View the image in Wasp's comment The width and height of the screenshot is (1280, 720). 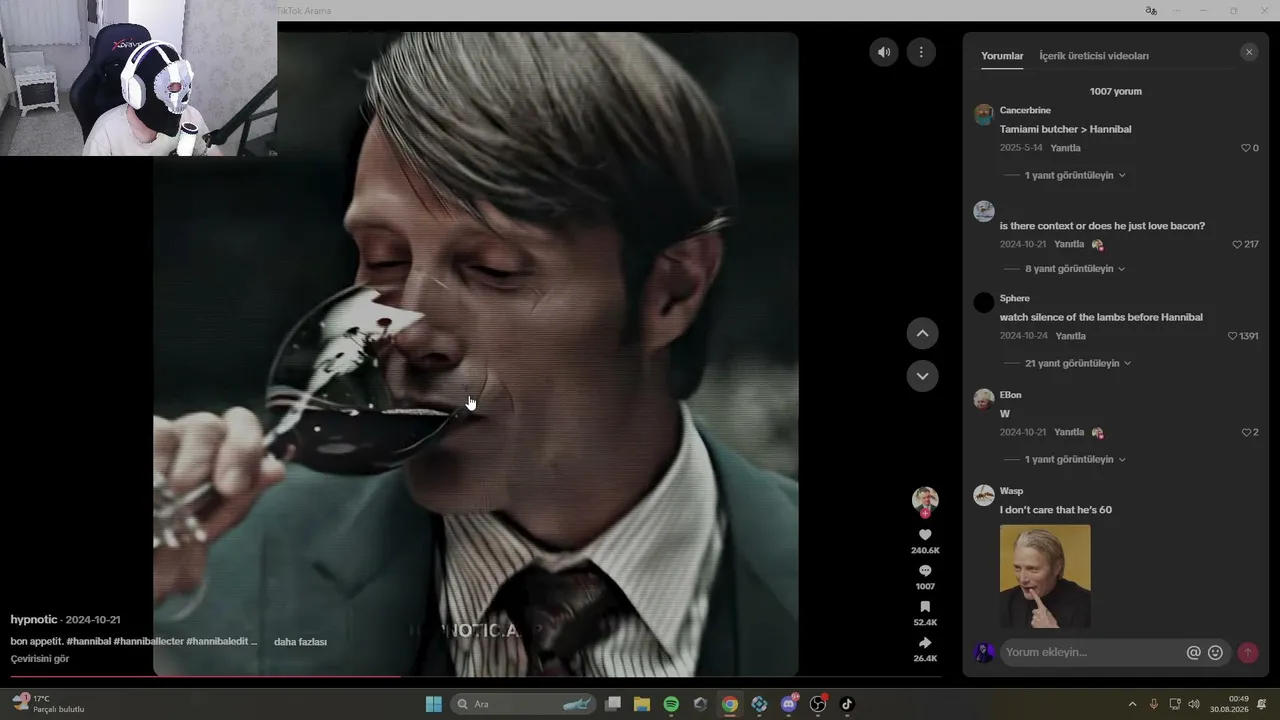click(1045, 577)
